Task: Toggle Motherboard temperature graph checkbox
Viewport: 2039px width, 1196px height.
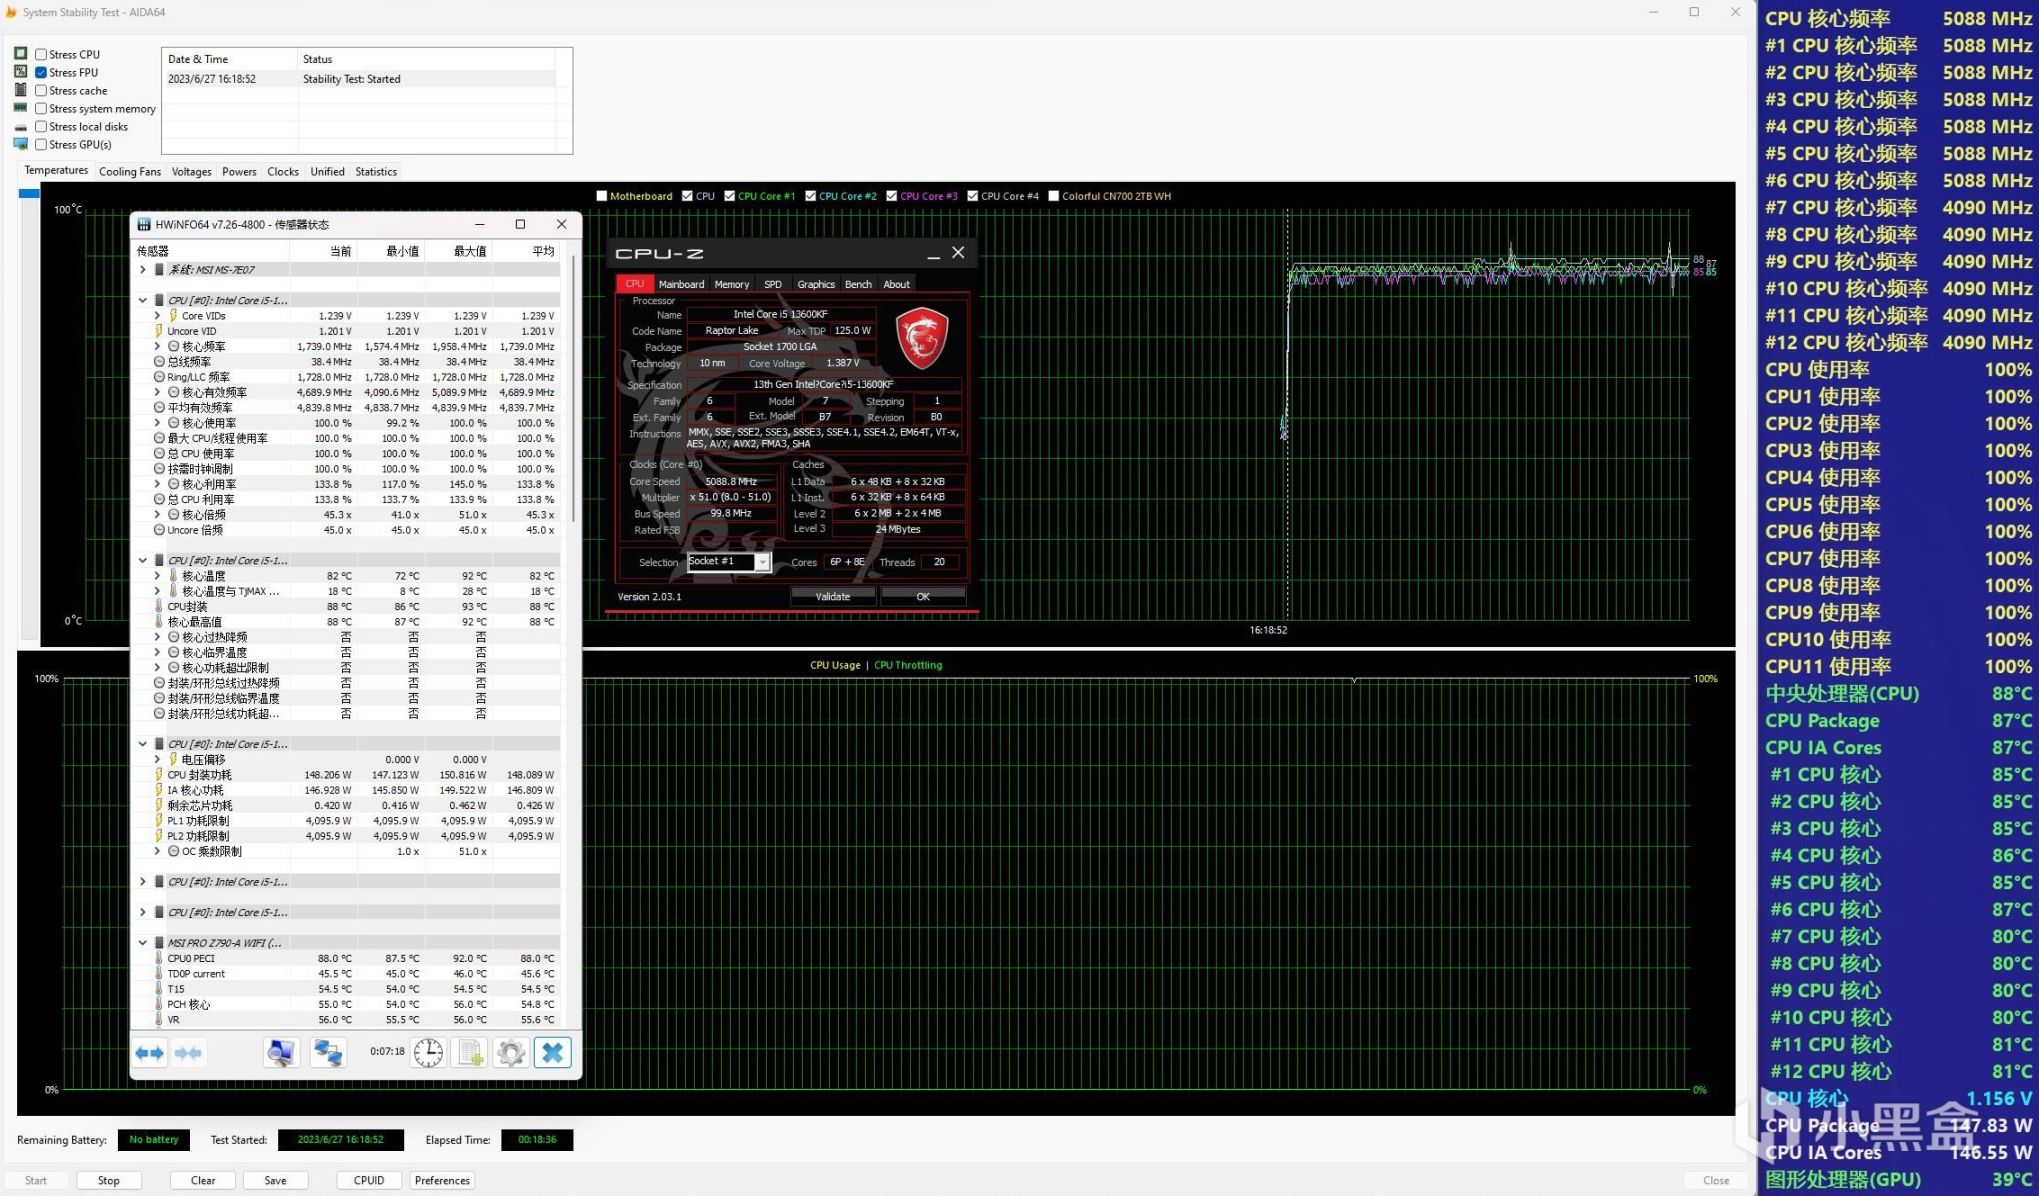Action: [602, 196]
